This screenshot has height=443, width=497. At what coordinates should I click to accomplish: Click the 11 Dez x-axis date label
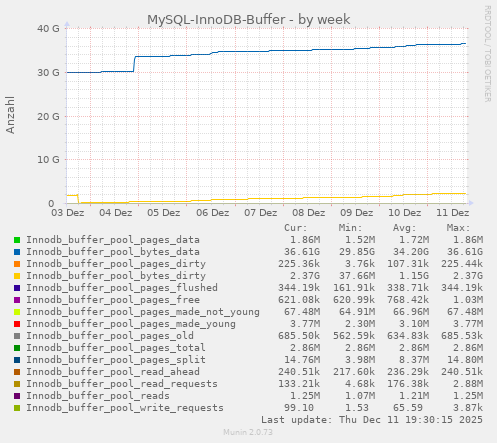(x=453, y=213)
